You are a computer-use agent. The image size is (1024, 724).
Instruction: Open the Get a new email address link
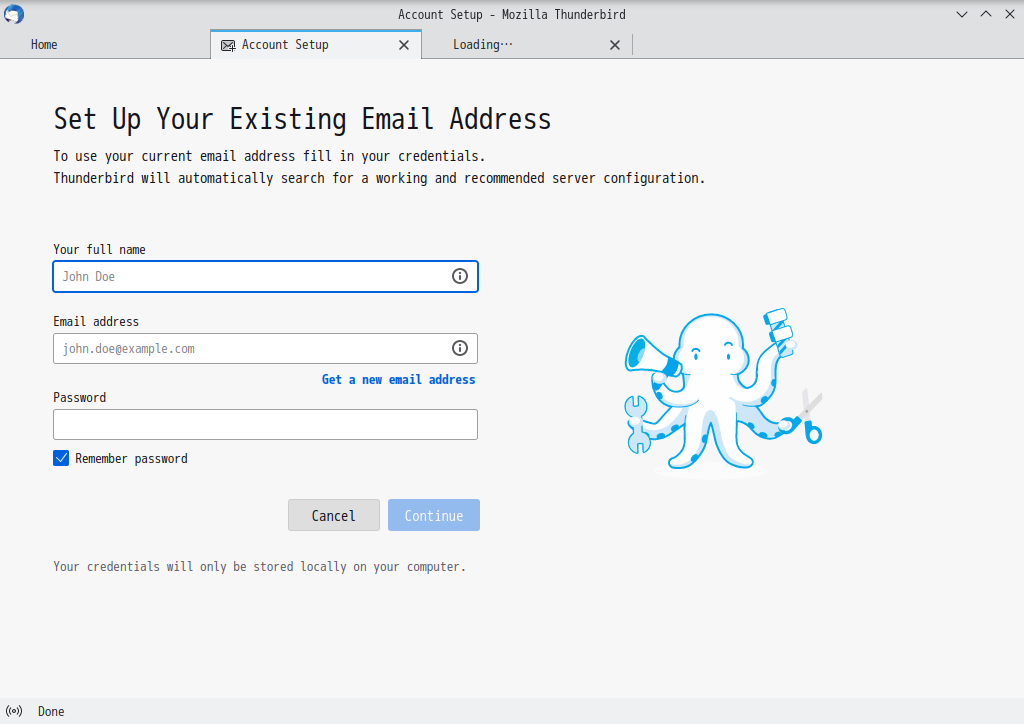(398, 379)
